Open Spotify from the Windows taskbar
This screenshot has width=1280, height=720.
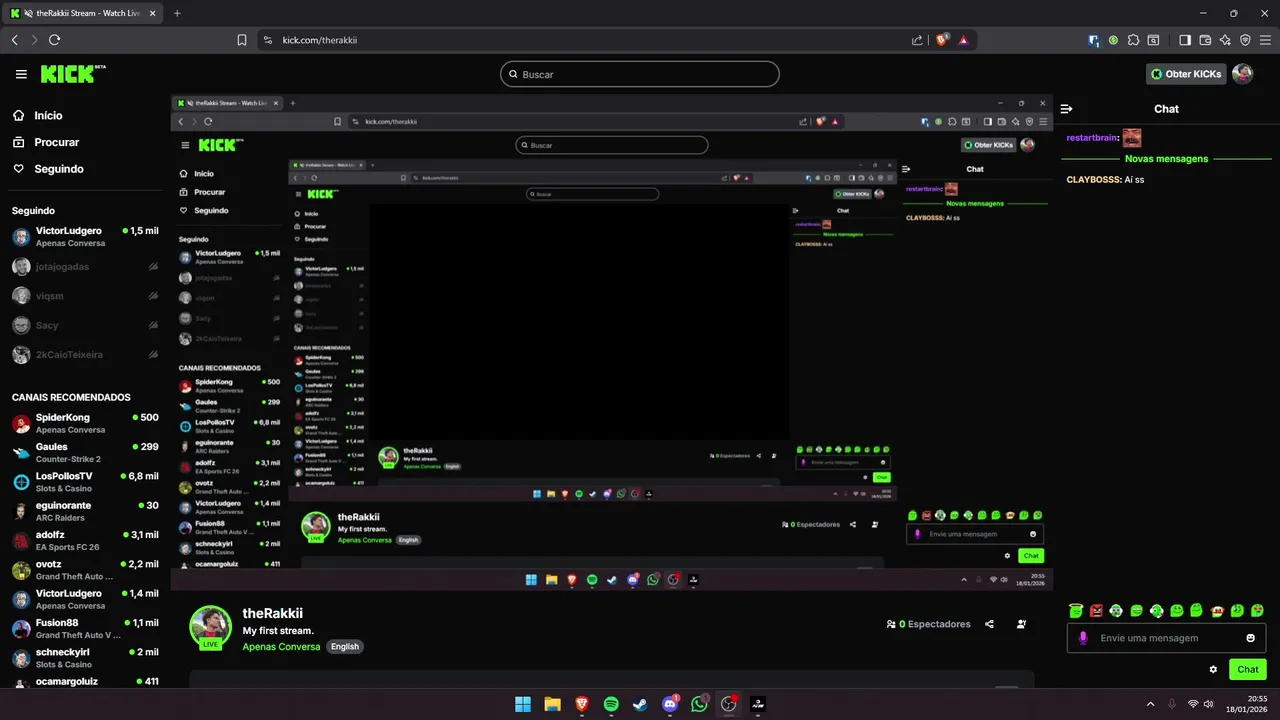(x=611, y=704)
